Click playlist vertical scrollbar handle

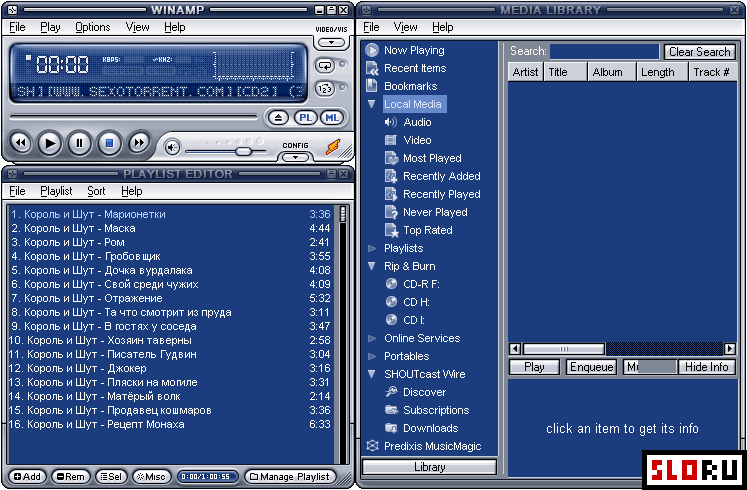343,214
